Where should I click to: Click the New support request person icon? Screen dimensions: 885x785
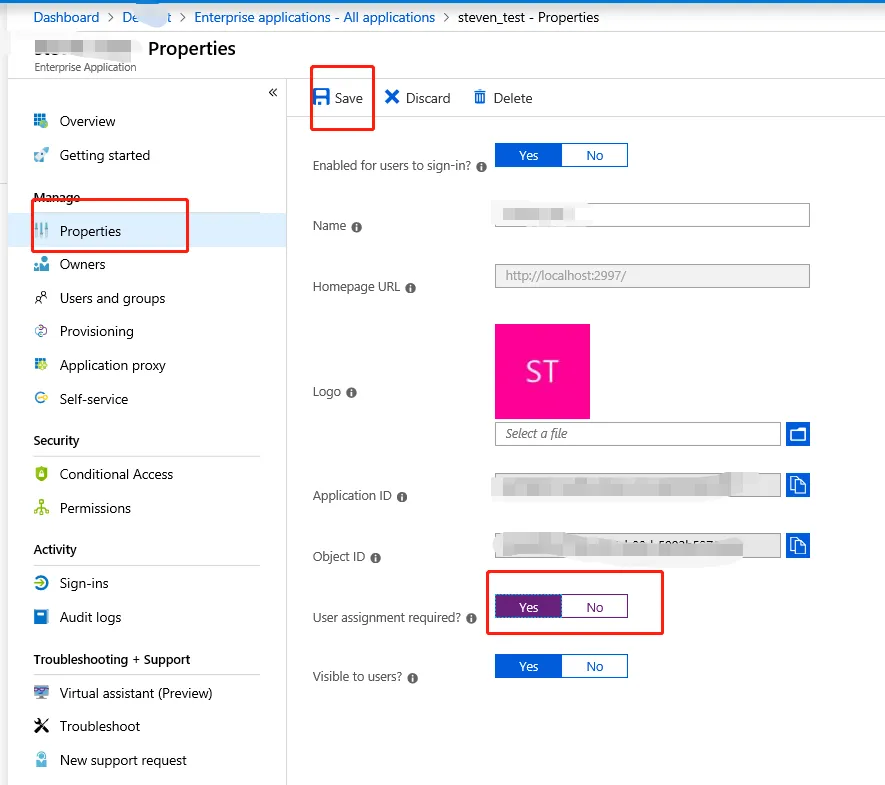coord(41,760)
